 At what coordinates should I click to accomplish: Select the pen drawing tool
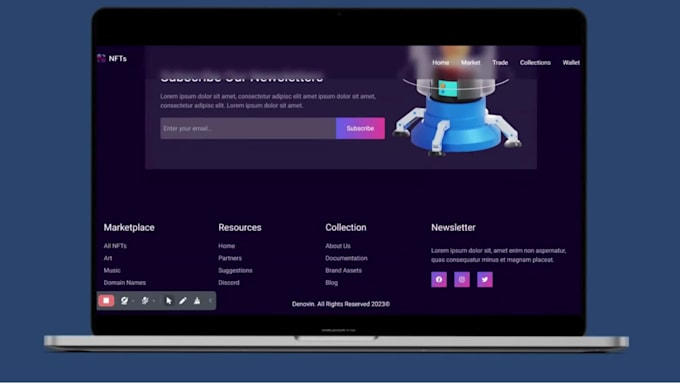pos(183,301)
